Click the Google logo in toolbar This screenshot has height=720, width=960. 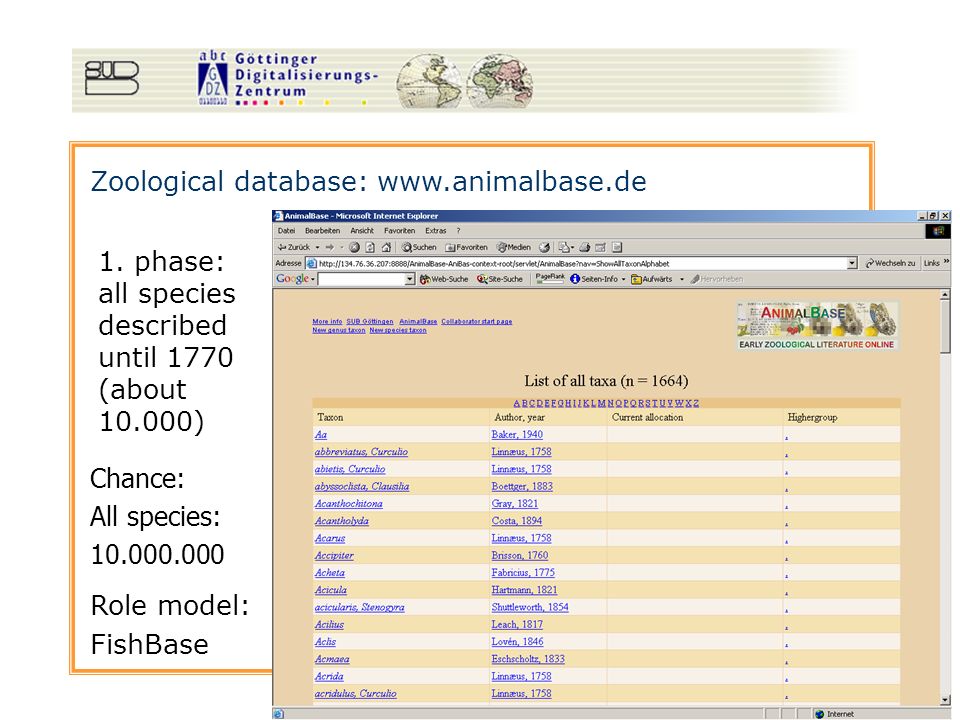click(292, 279)
